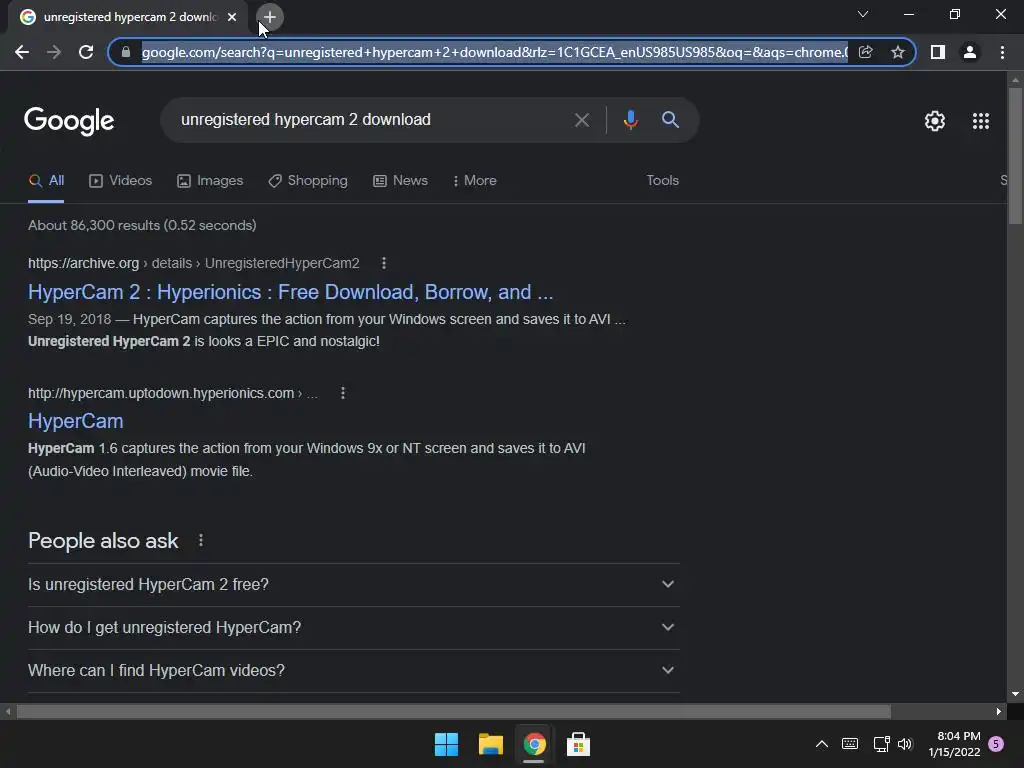Open a new browser tab
The height and width of the screenshot is (768, 1024).
point(270,18)
